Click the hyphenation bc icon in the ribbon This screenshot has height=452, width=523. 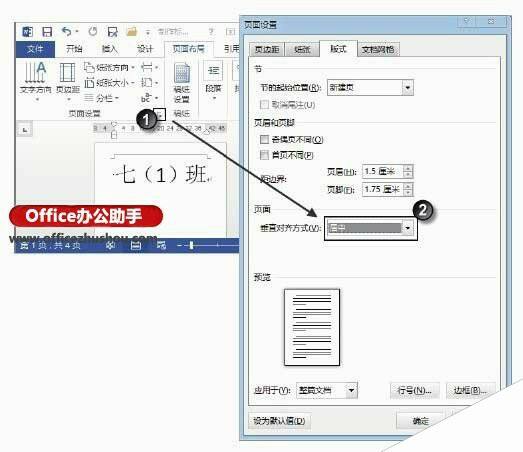pos(146,98)
